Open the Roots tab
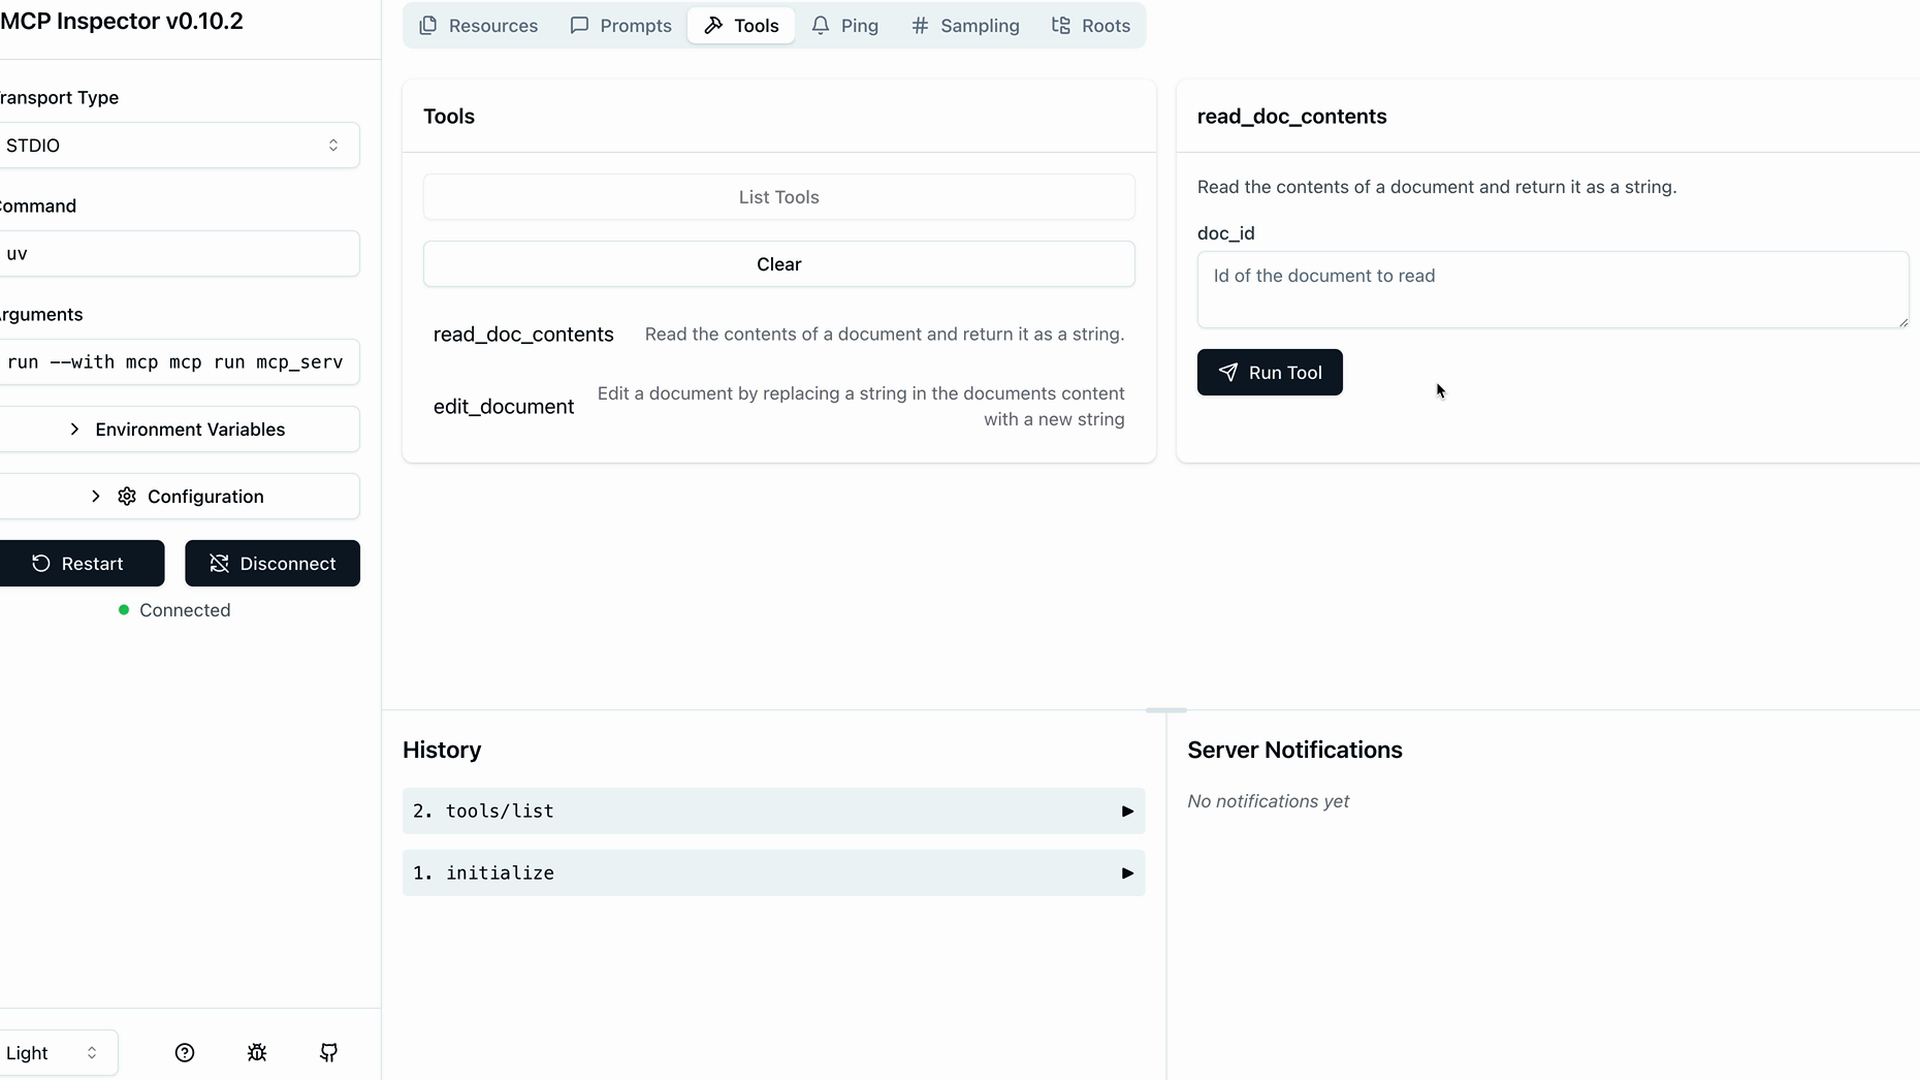 [1091, 25]
